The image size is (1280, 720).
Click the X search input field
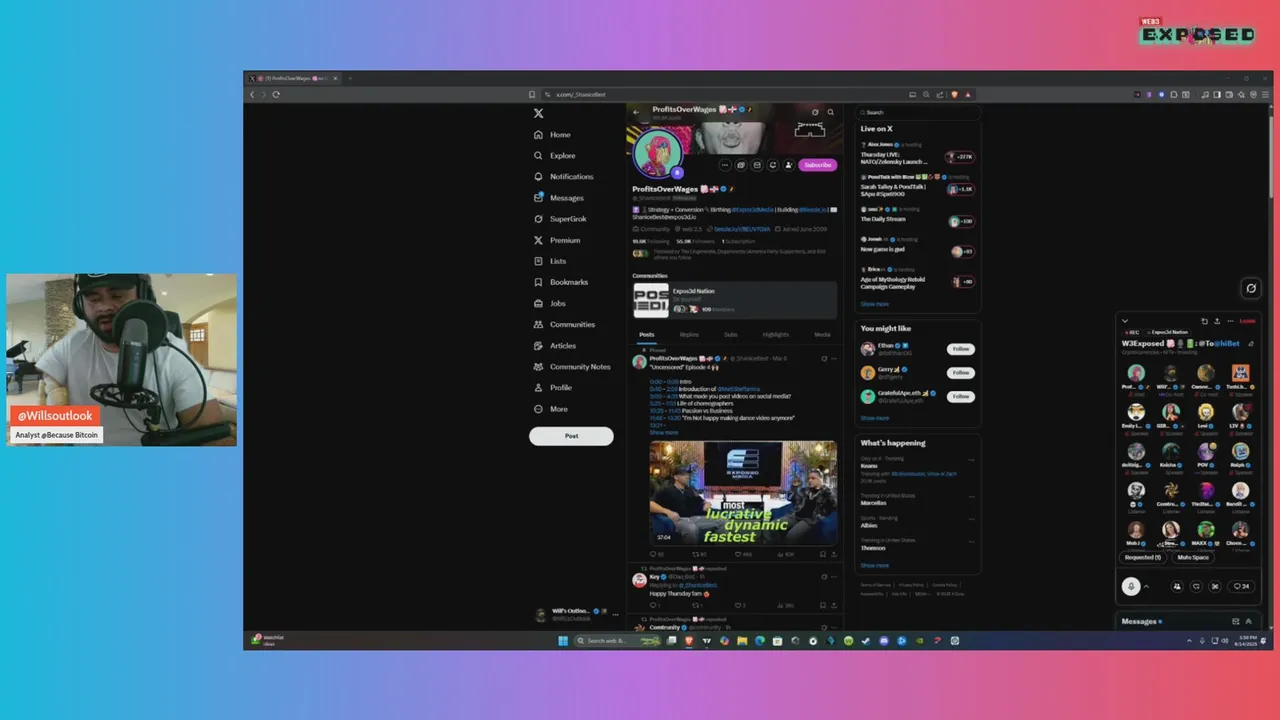pos(918,112)
